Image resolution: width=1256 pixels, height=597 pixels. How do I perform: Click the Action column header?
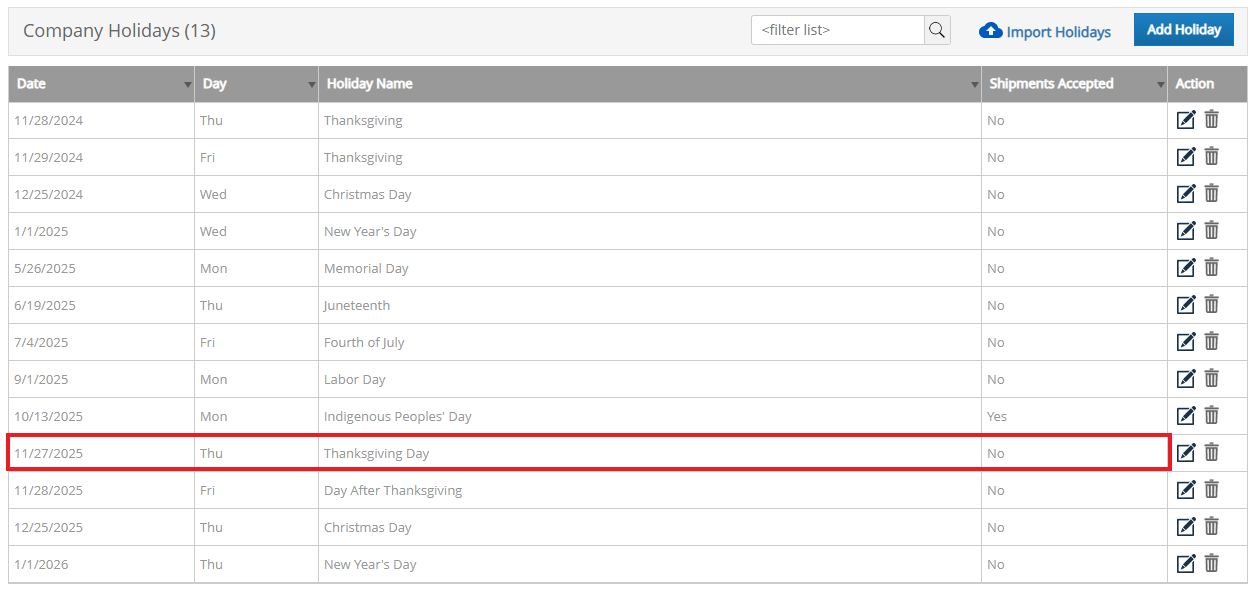[x=1207, y=84]
